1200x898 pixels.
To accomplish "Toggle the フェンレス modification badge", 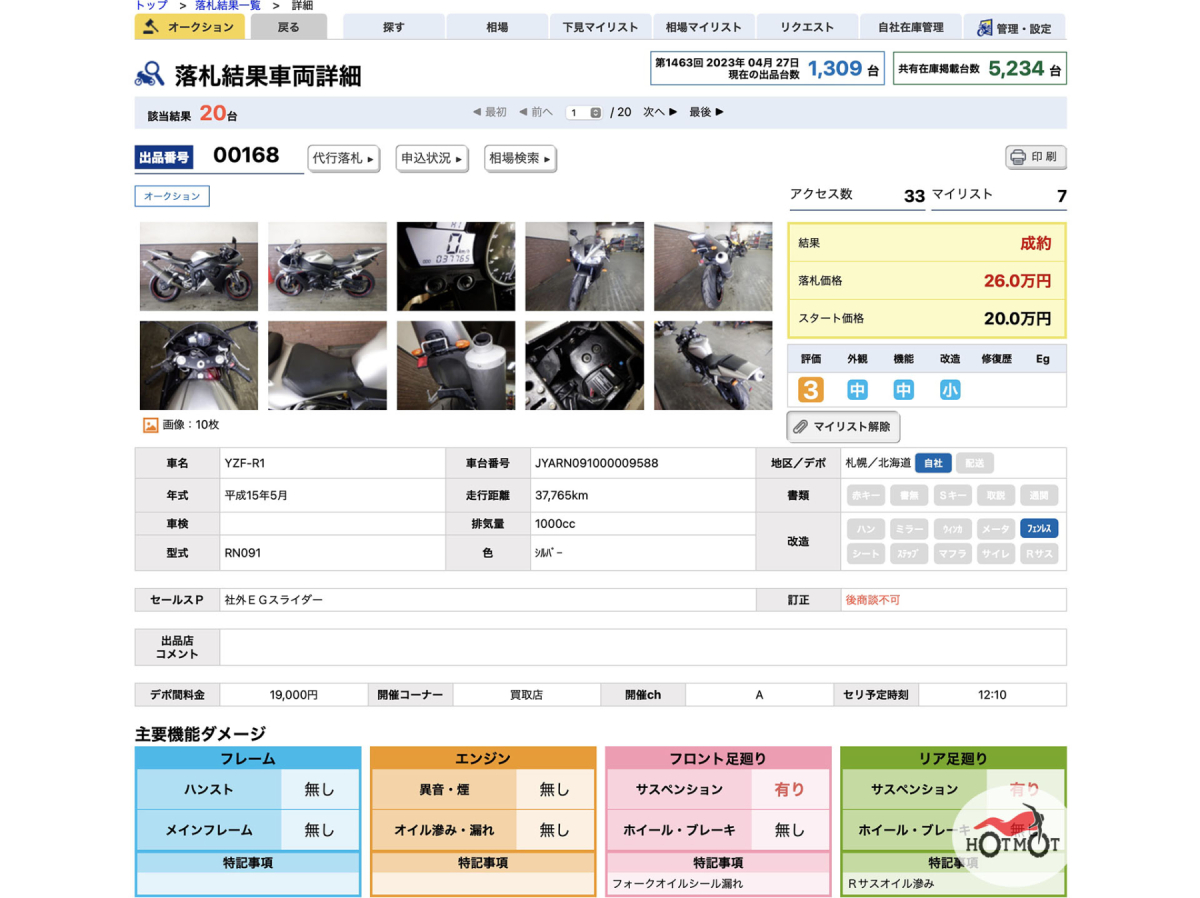I will tap(1039, 528).
